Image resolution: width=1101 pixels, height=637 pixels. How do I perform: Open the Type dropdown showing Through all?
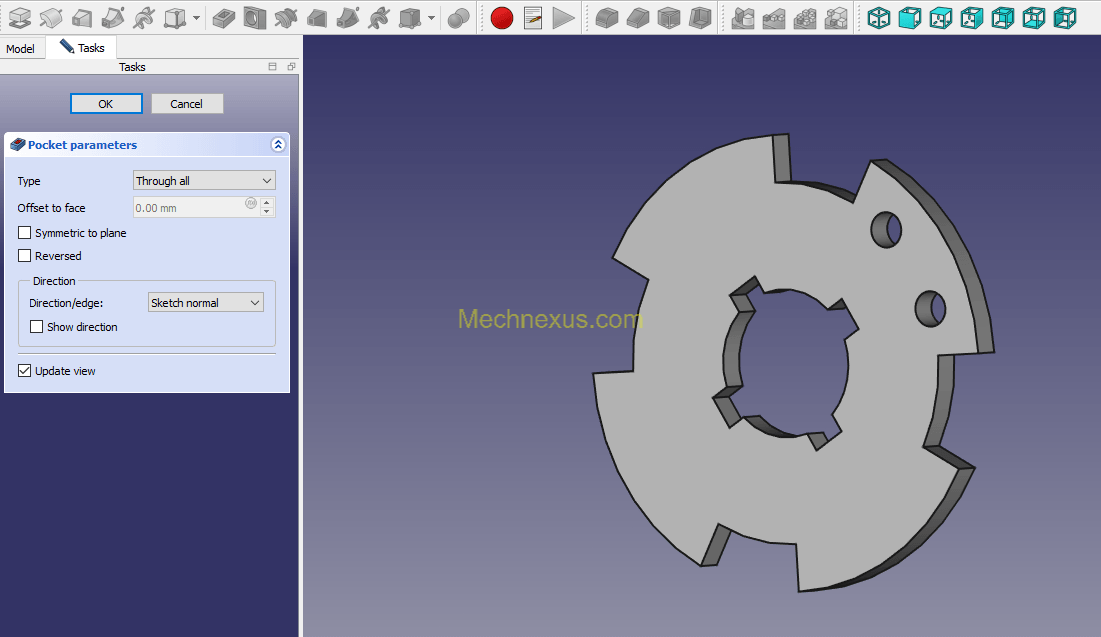[204, 181]
